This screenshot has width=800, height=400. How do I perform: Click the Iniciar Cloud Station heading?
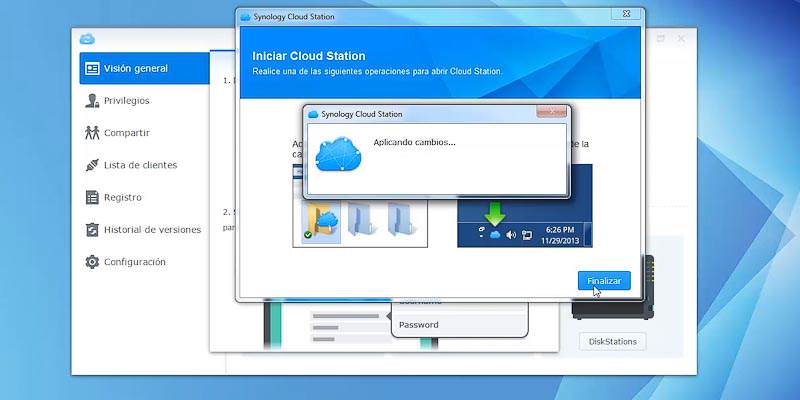click(309, 56)
